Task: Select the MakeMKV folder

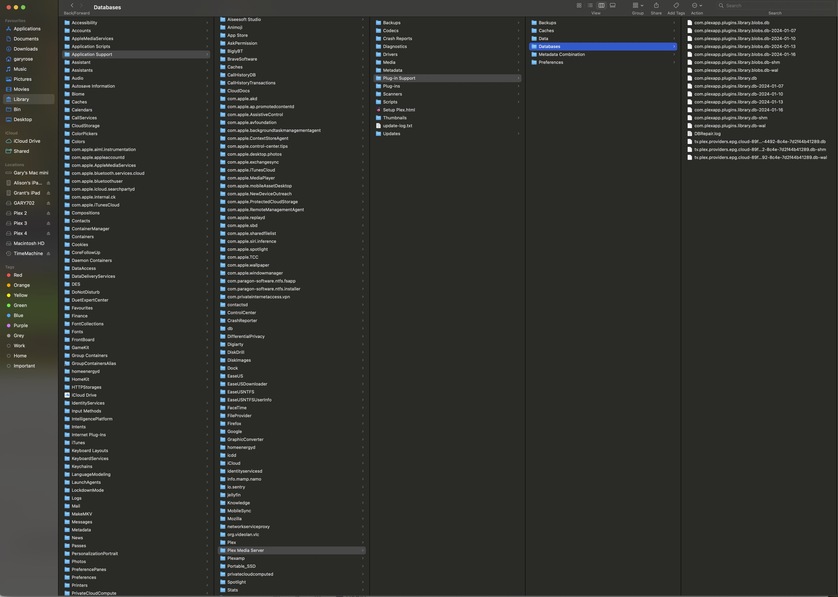Action: pyautogui.click(x=136, y=514)
